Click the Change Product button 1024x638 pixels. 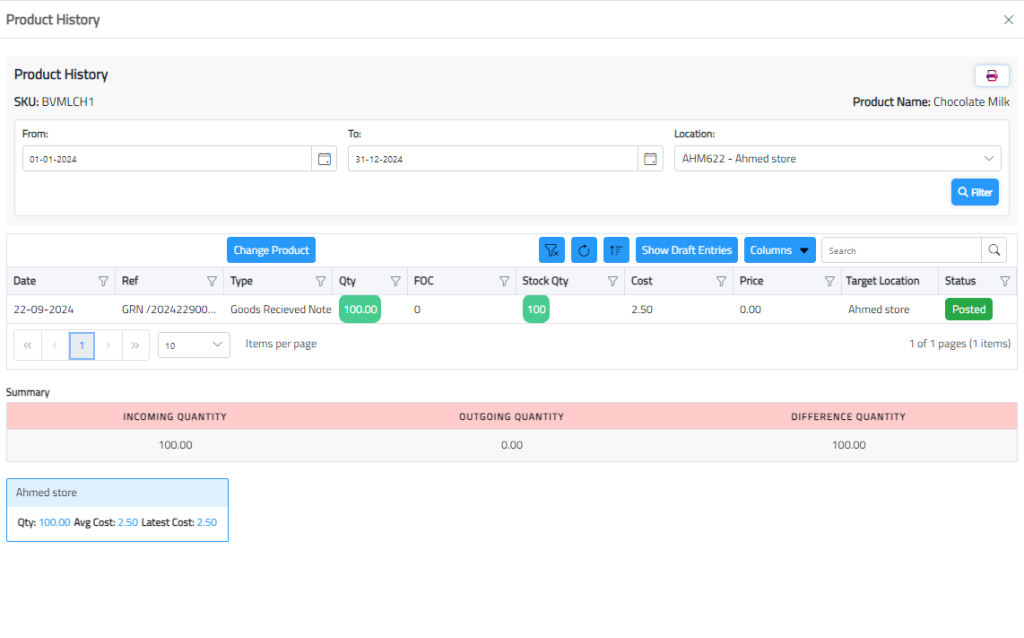pos(271,250)
